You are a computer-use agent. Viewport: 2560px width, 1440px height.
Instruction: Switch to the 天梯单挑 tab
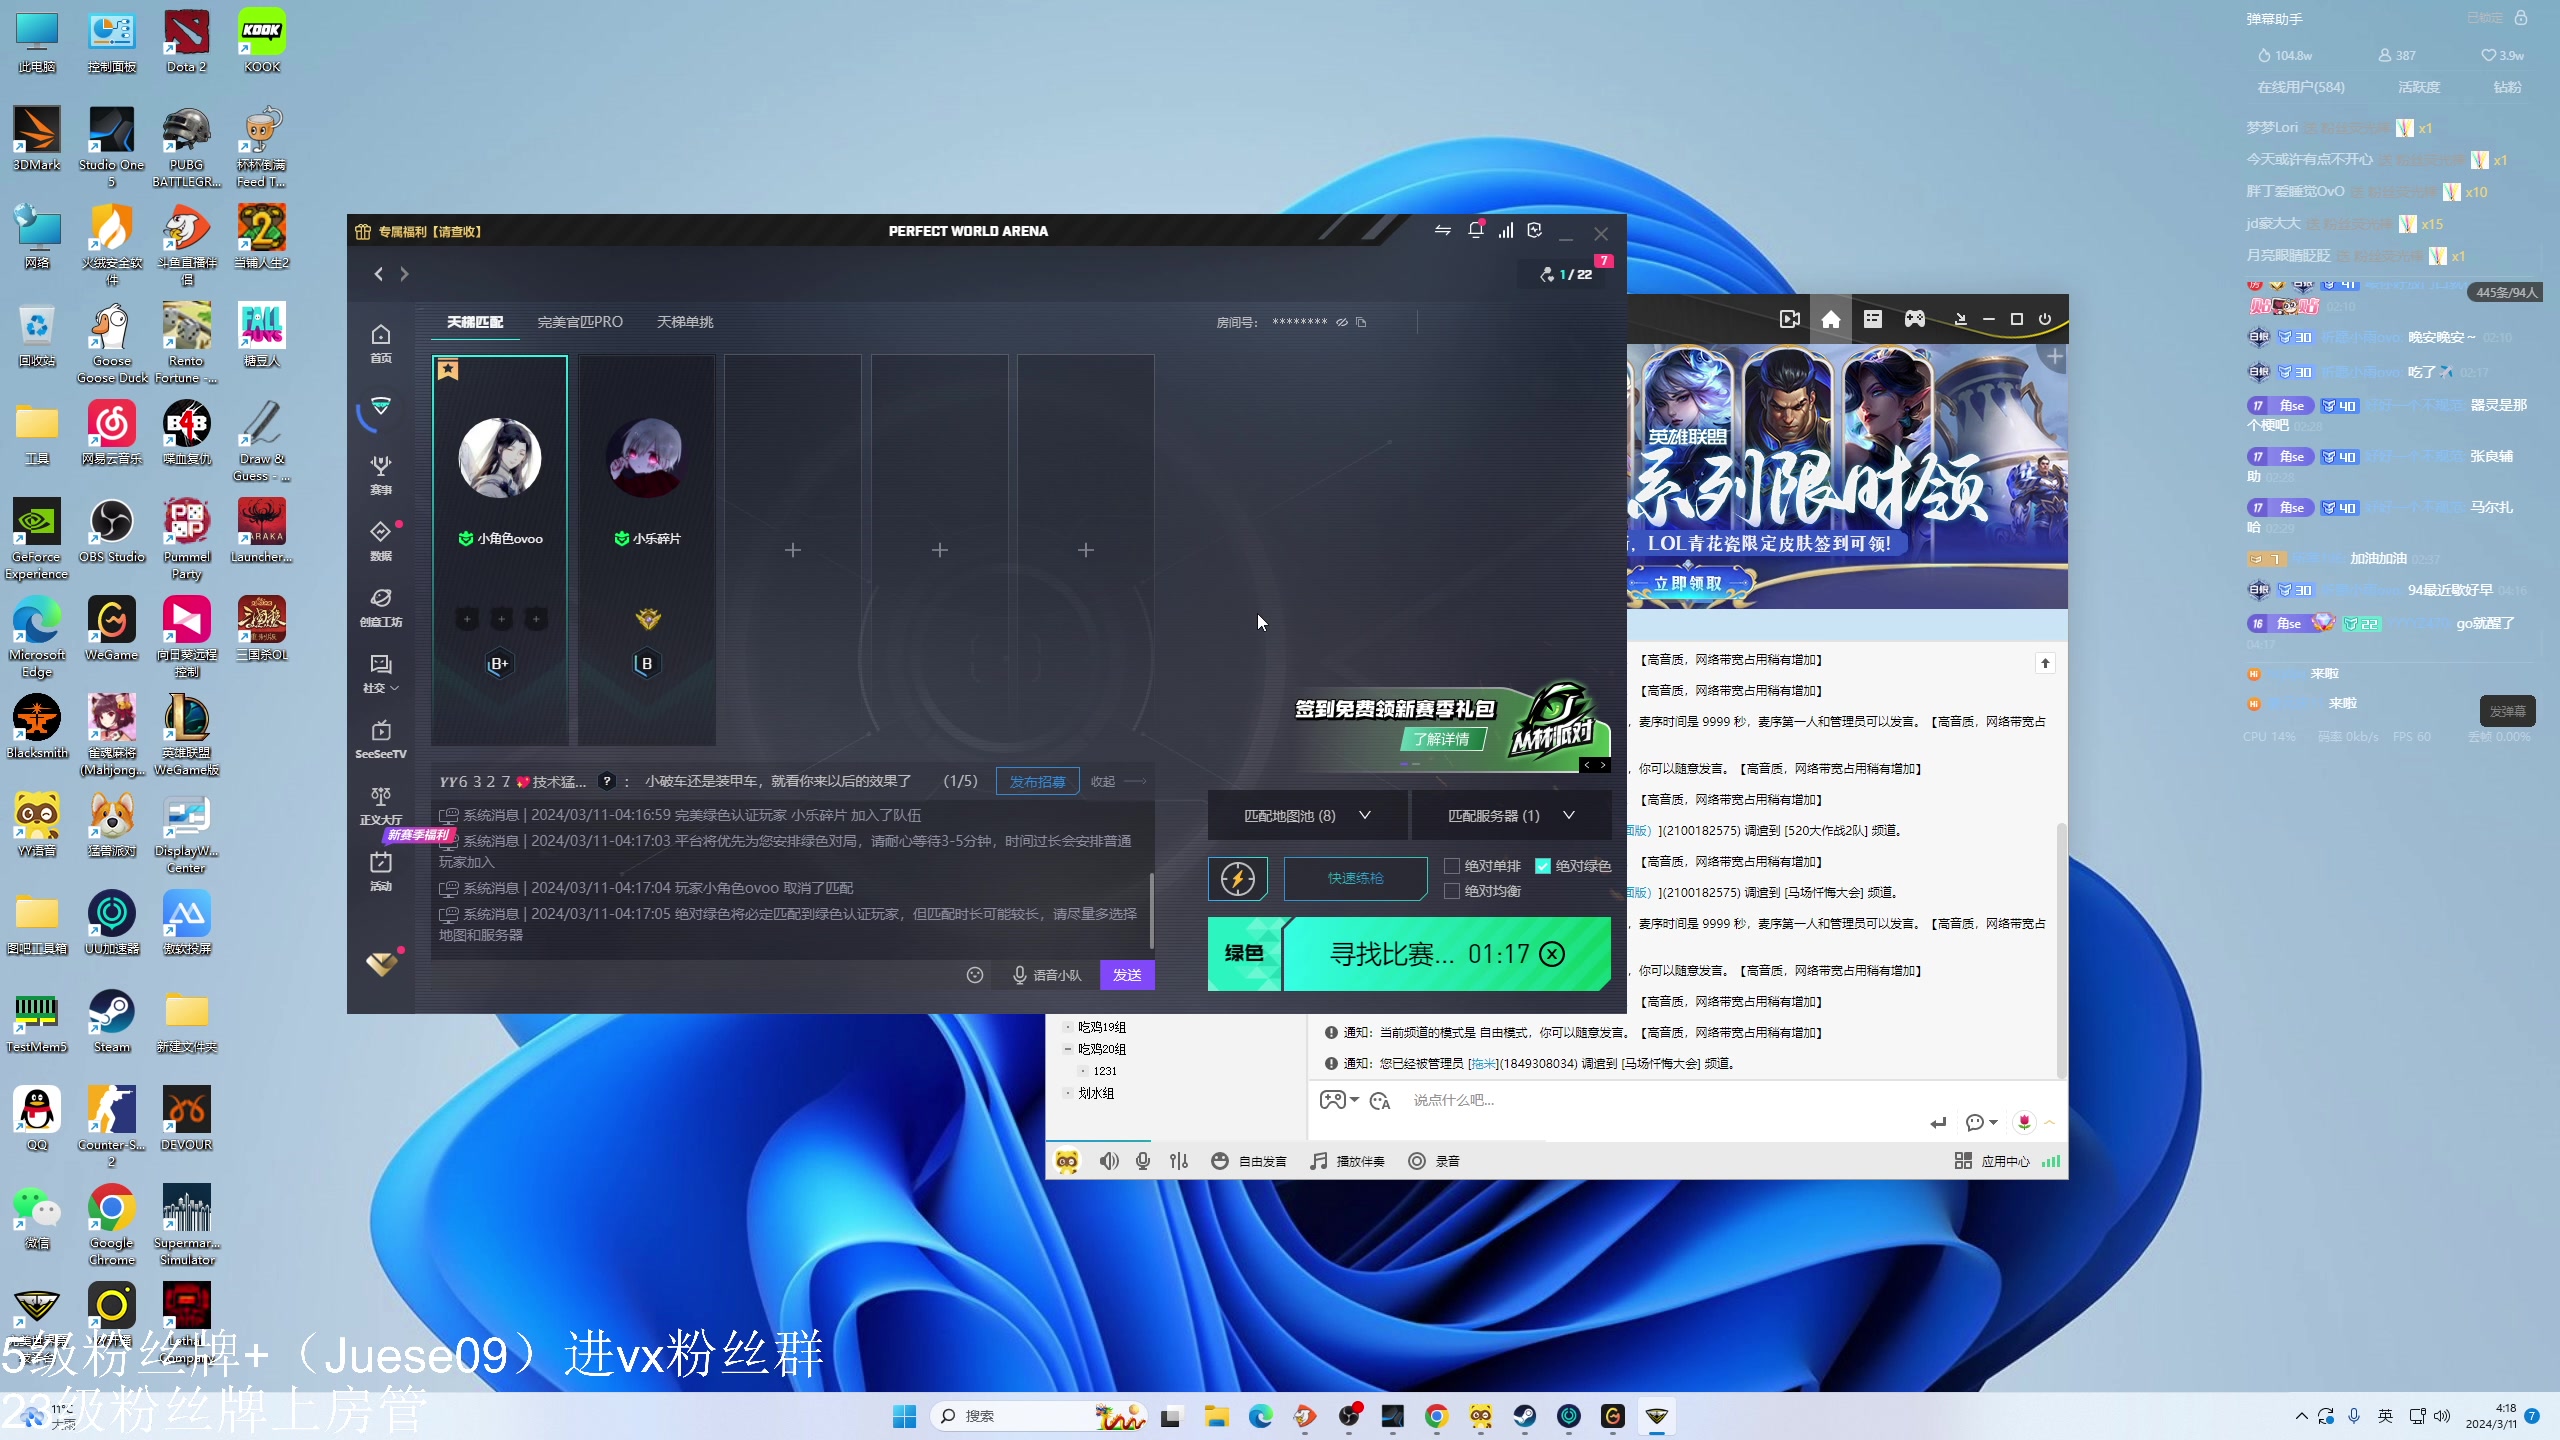pyautogui.click(x=685, y=322)
